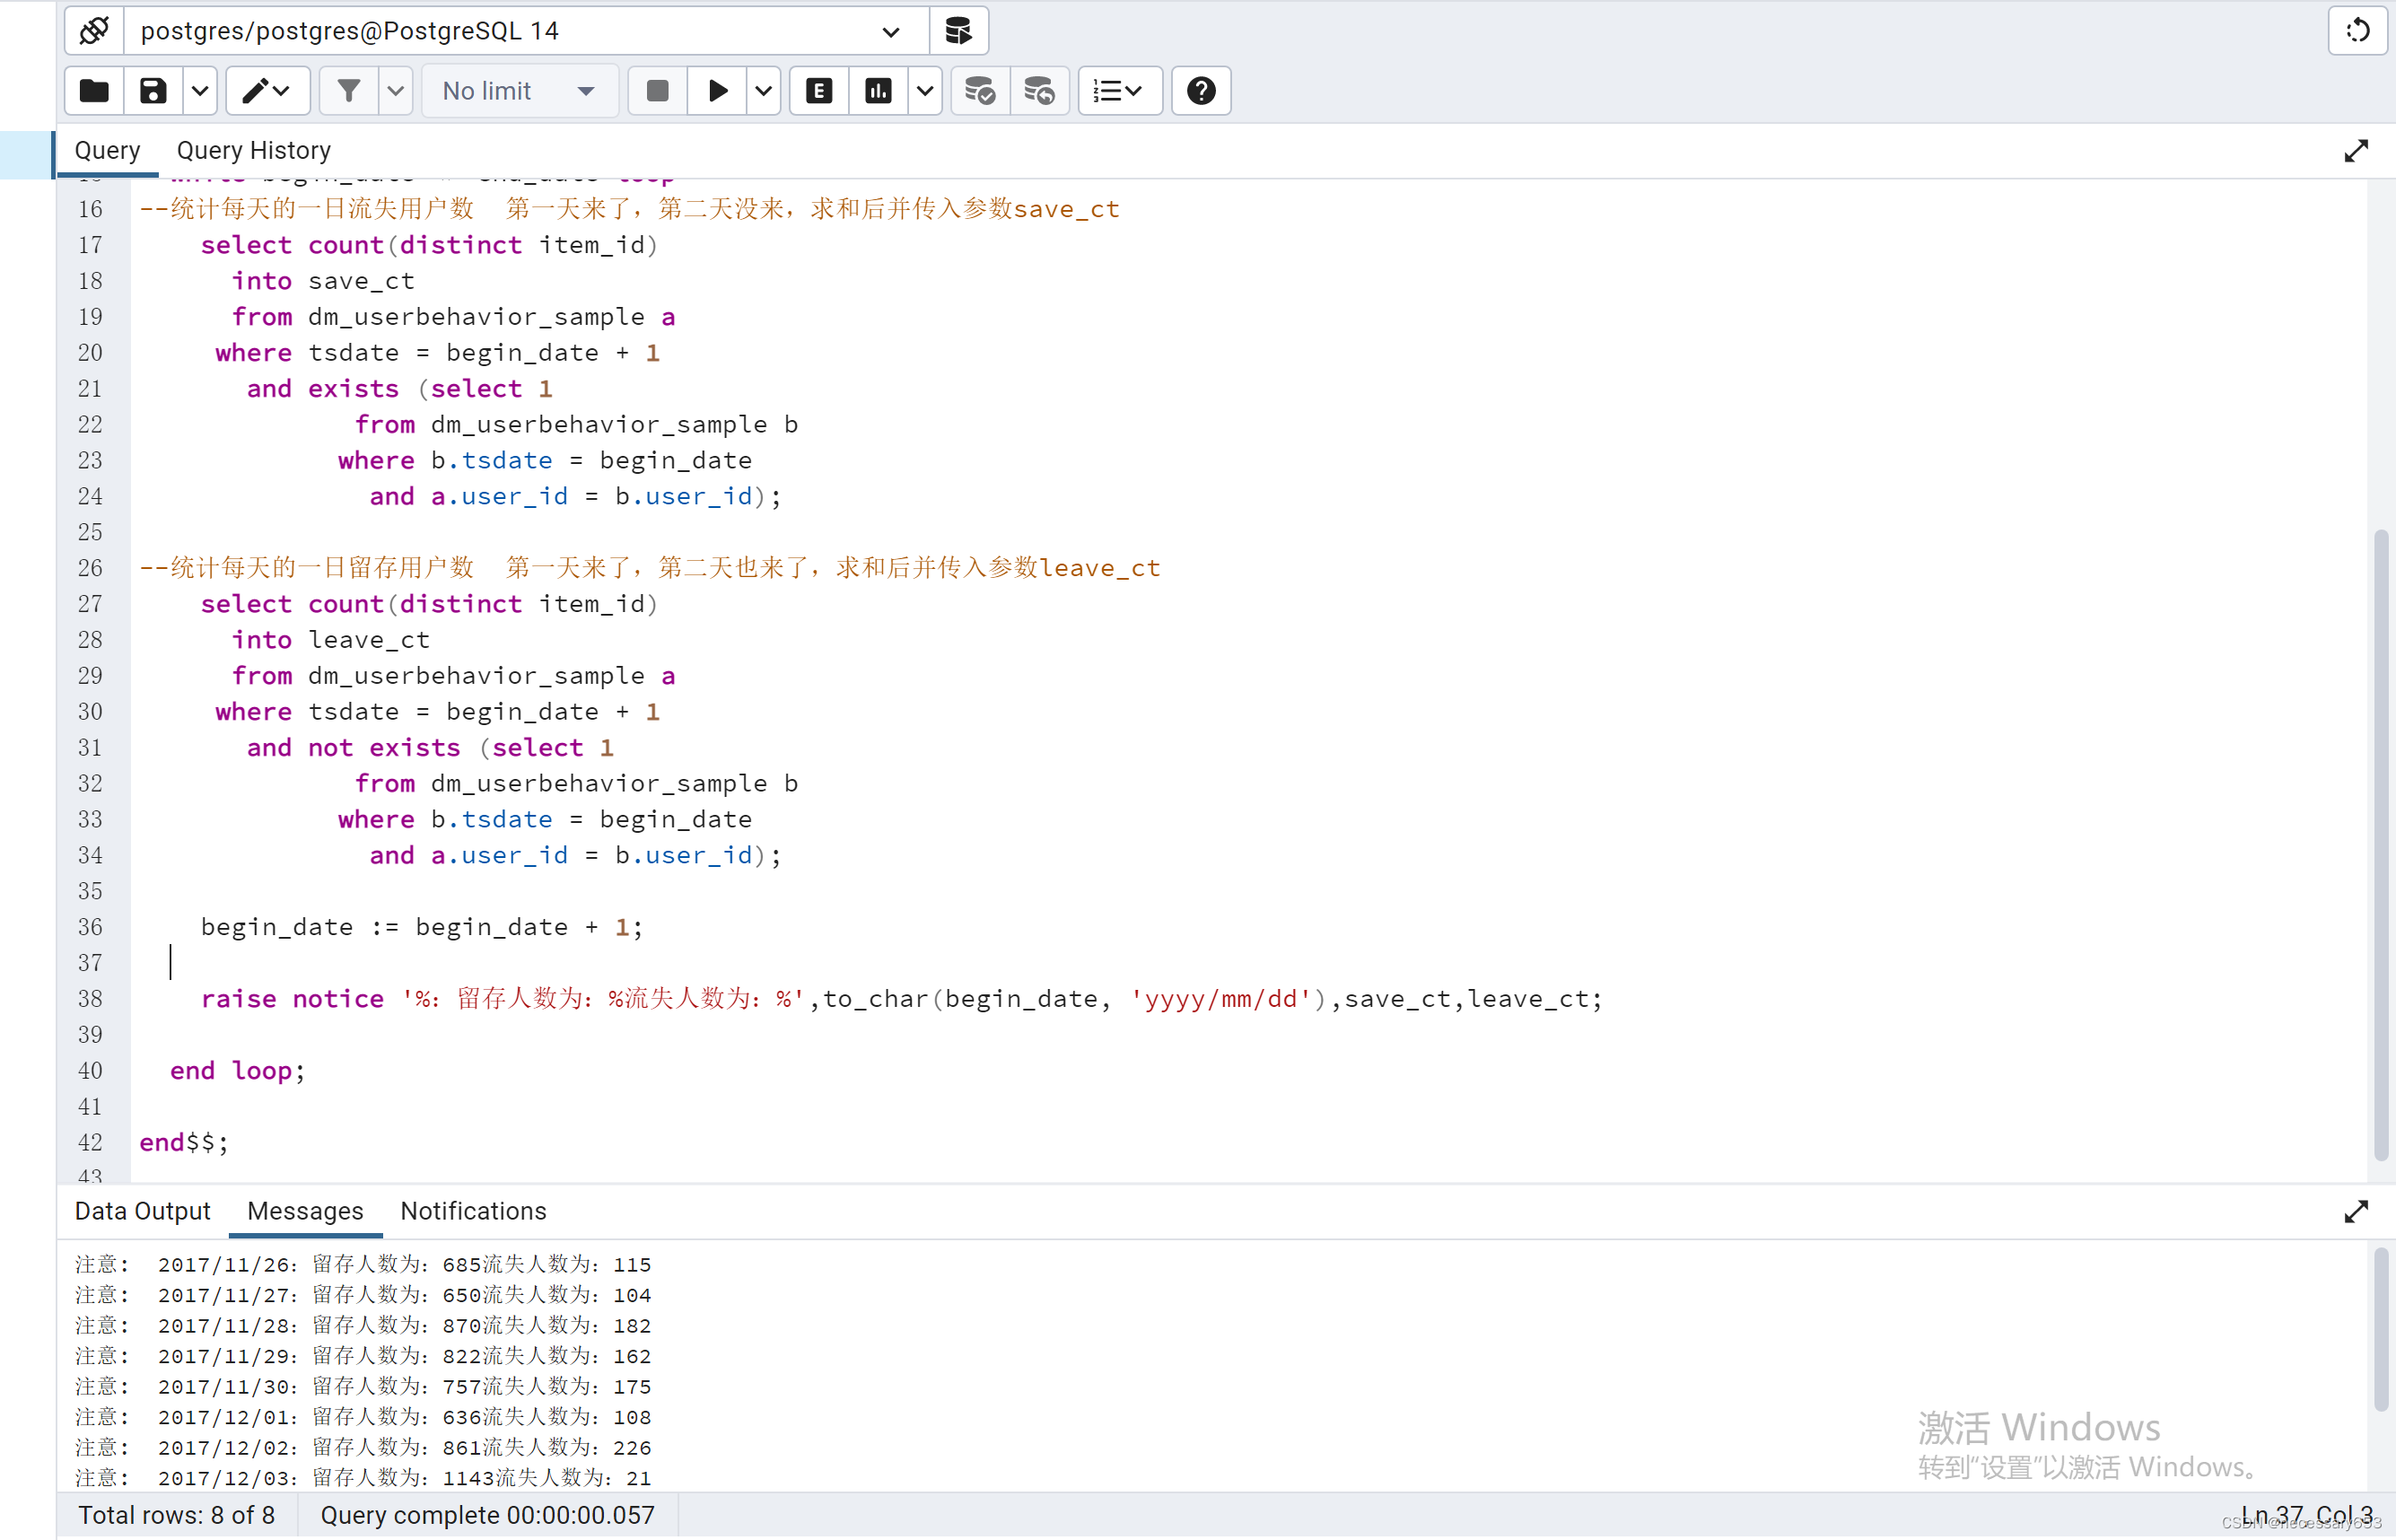Open the Query Tool help
Image resolution: width=2396 pixels, height=1540 pixels.
pos(1200,90)
